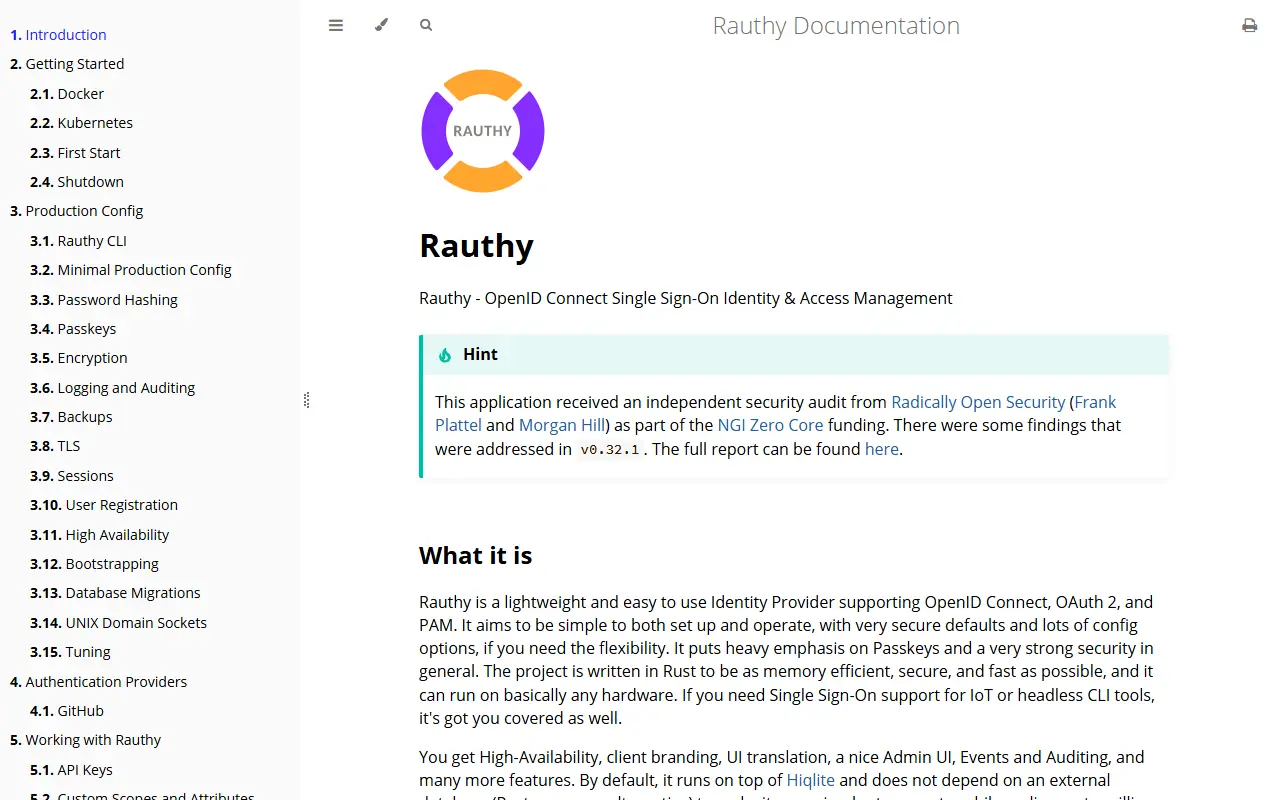Go to Working with Rauthy chapter
Viewport: 1280px width, 800px height.
tap(86, 740)
